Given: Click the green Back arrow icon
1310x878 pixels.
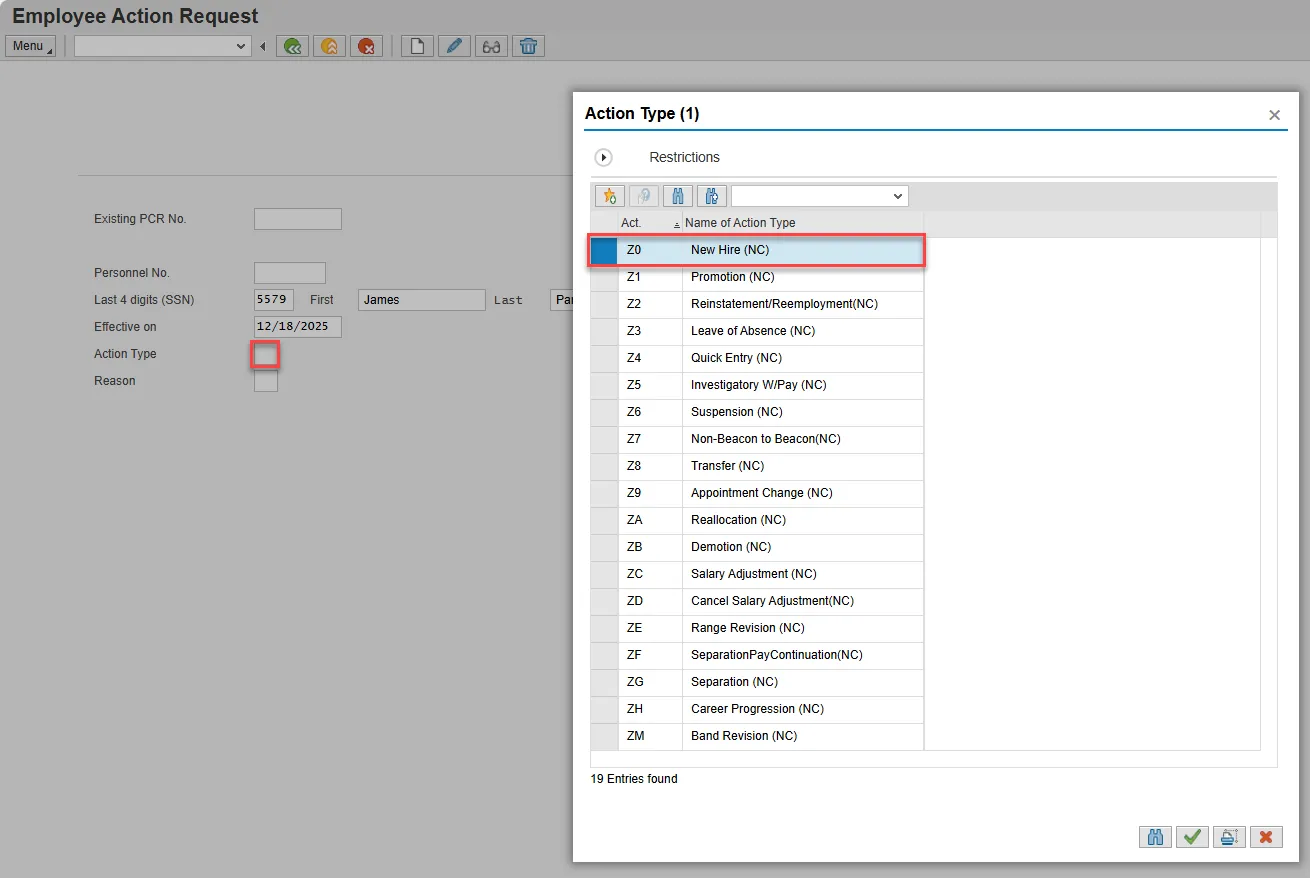Looking at the screenshot, I should click(292, 46).
